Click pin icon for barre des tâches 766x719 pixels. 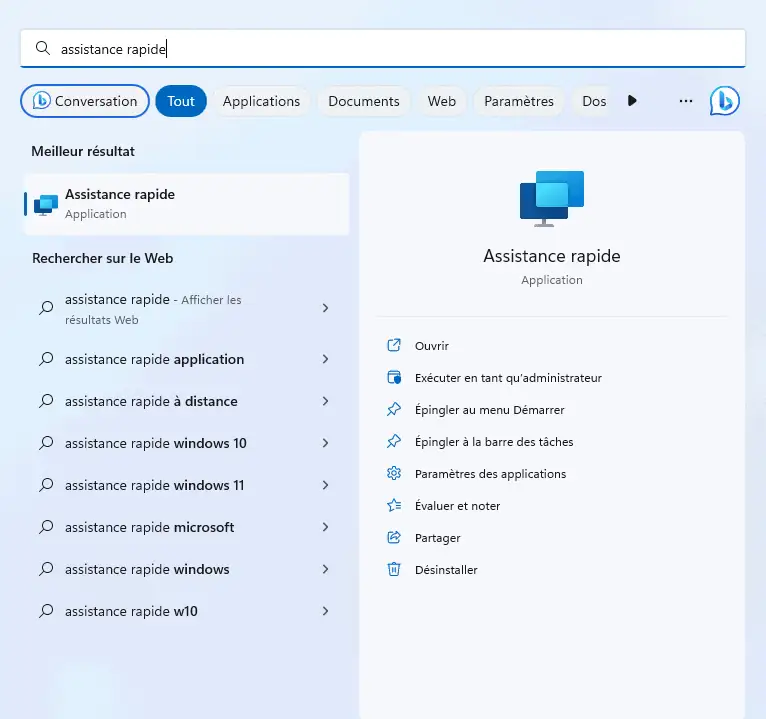(x=394, y=442)
